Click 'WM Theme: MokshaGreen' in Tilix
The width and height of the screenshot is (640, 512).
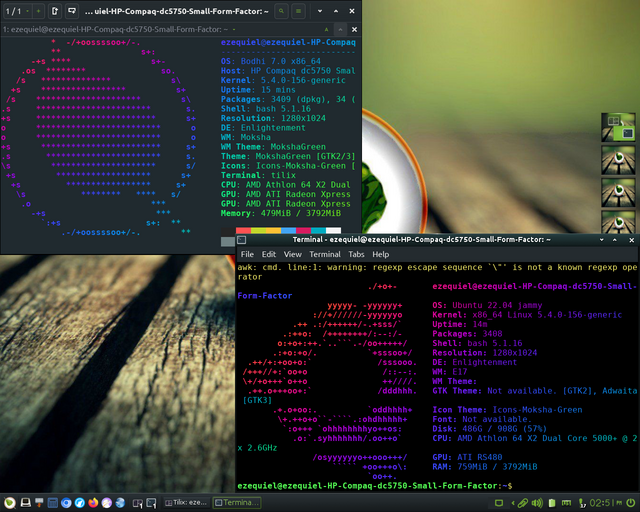pyautogui.click(x=273, y=147)
